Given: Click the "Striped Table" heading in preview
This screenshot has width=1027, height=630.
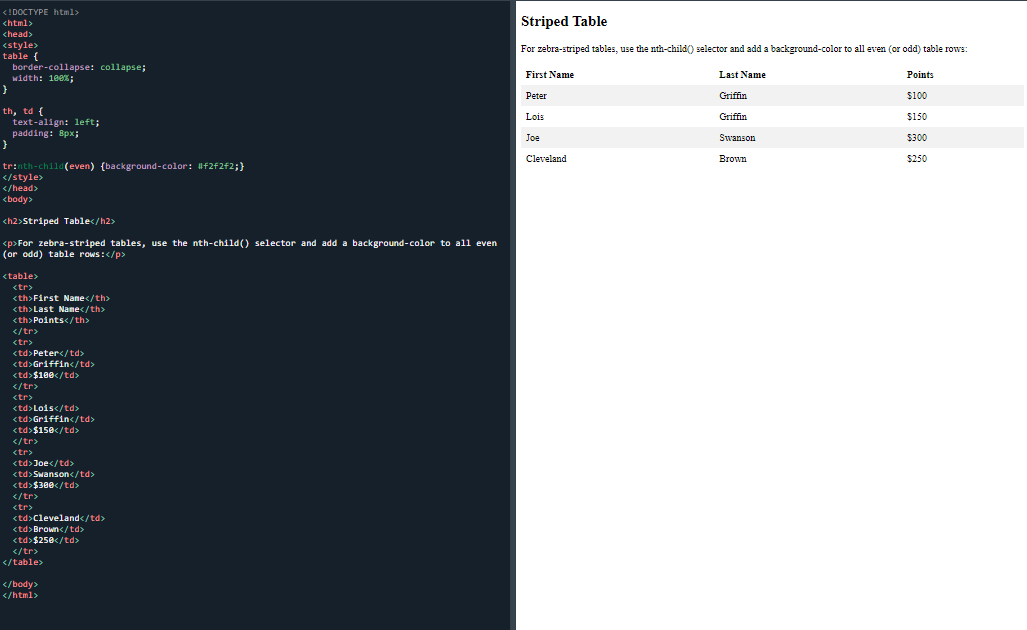Looking at the screenshot, I should pyautogui.click(x=564, y=22).
